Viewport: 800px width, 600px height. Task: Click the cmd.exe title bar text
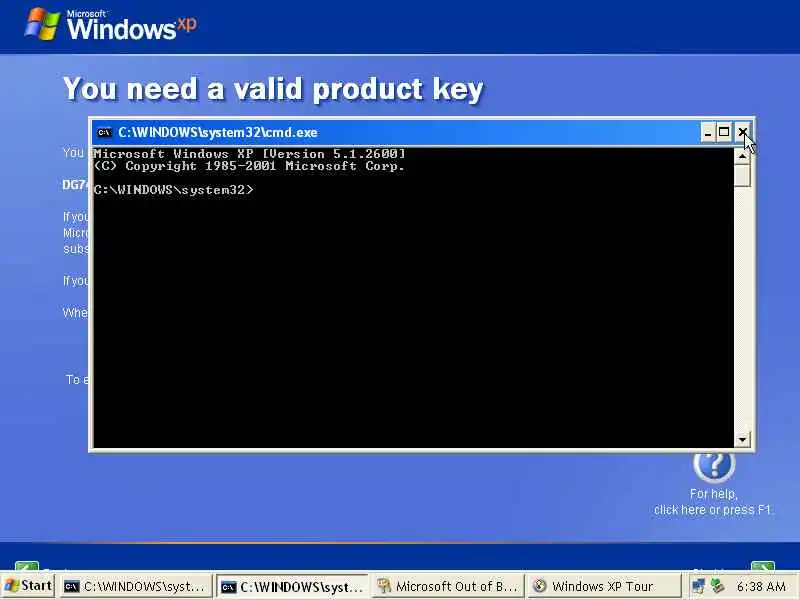pos(218,133)
